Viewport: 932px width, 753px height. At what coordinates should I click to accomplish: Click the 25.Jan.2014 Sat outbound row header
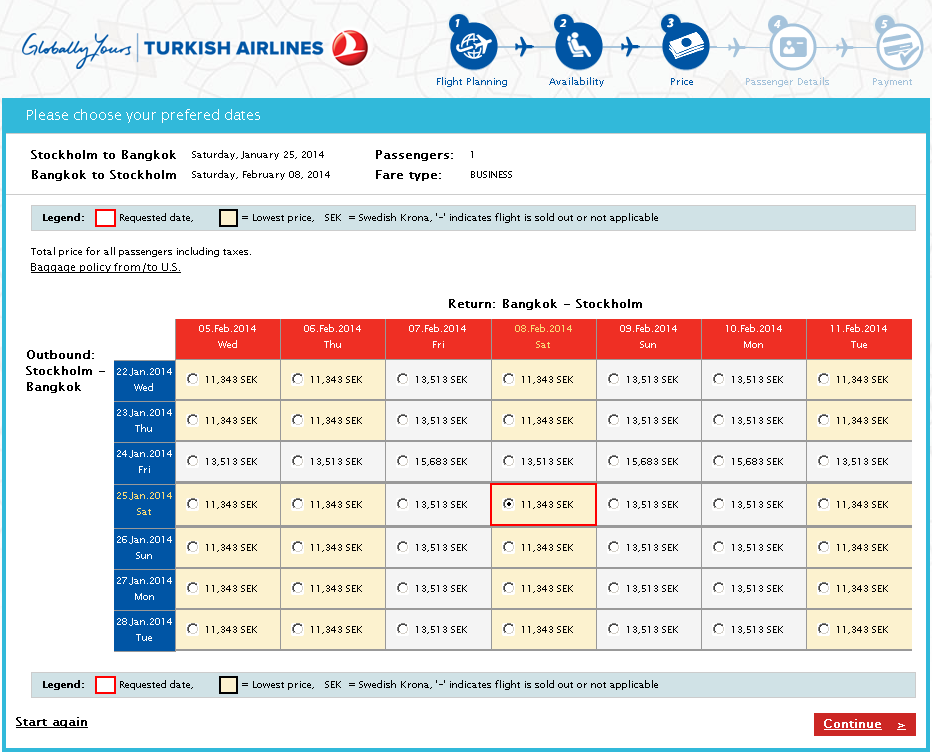point(144,504)
